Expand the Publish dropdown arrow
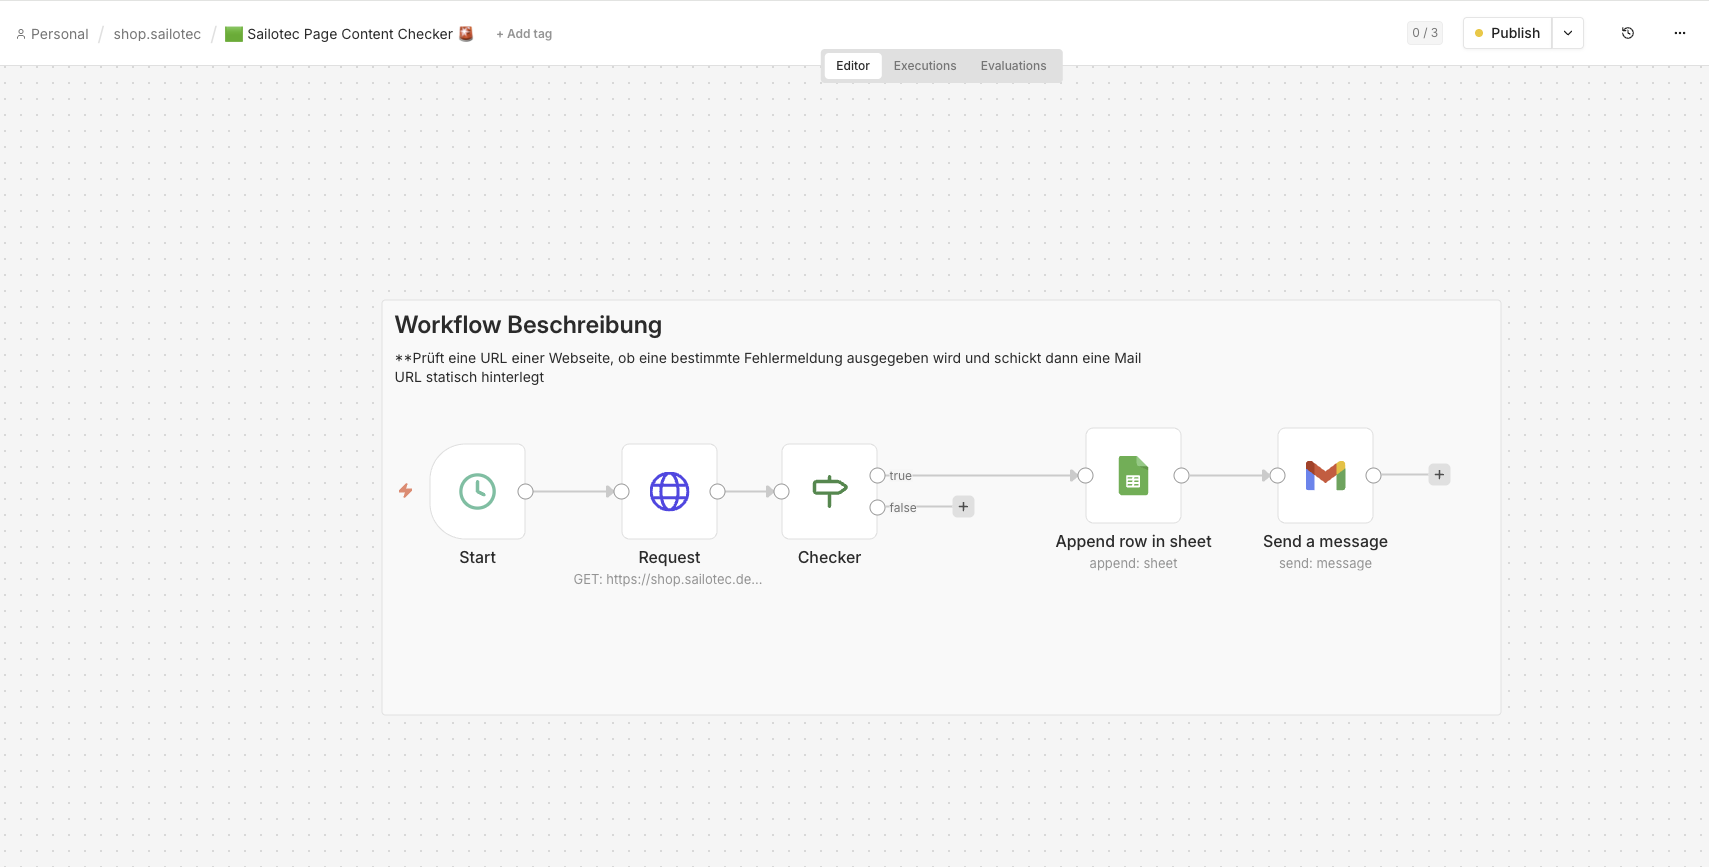The height and width of the screenshot is (867, 1709). (1568, 33)
